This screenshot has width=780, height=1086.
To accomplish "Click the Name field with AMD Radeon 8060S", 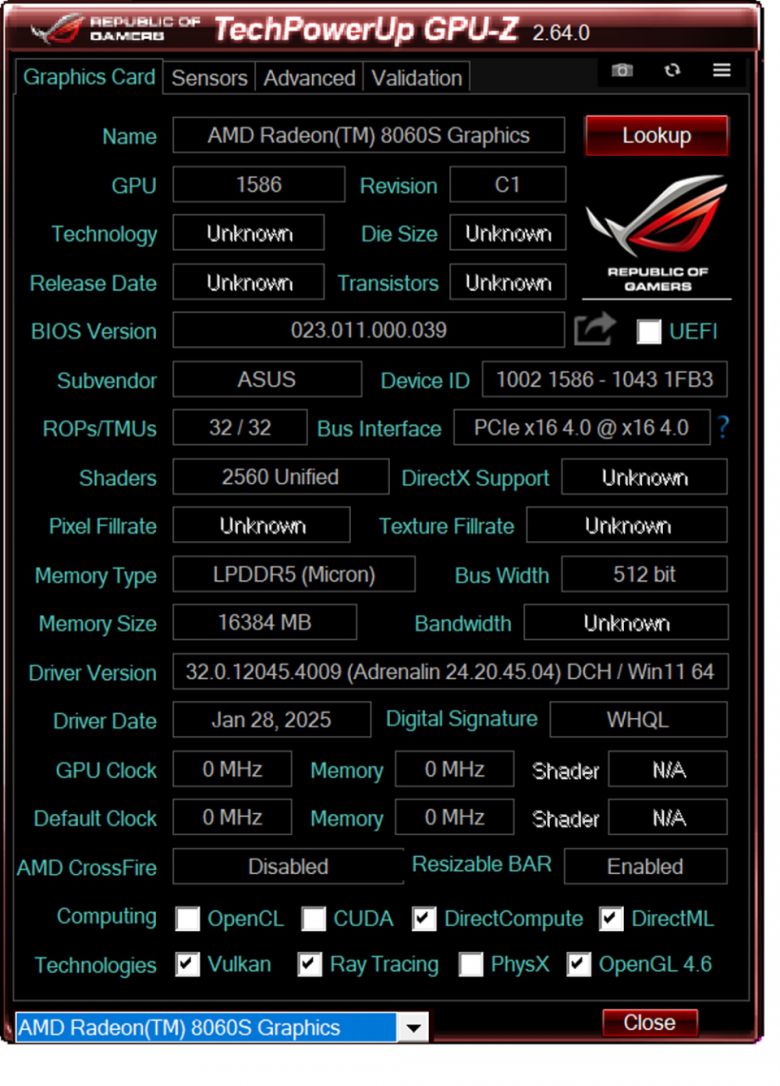I will tap(369, 135).
